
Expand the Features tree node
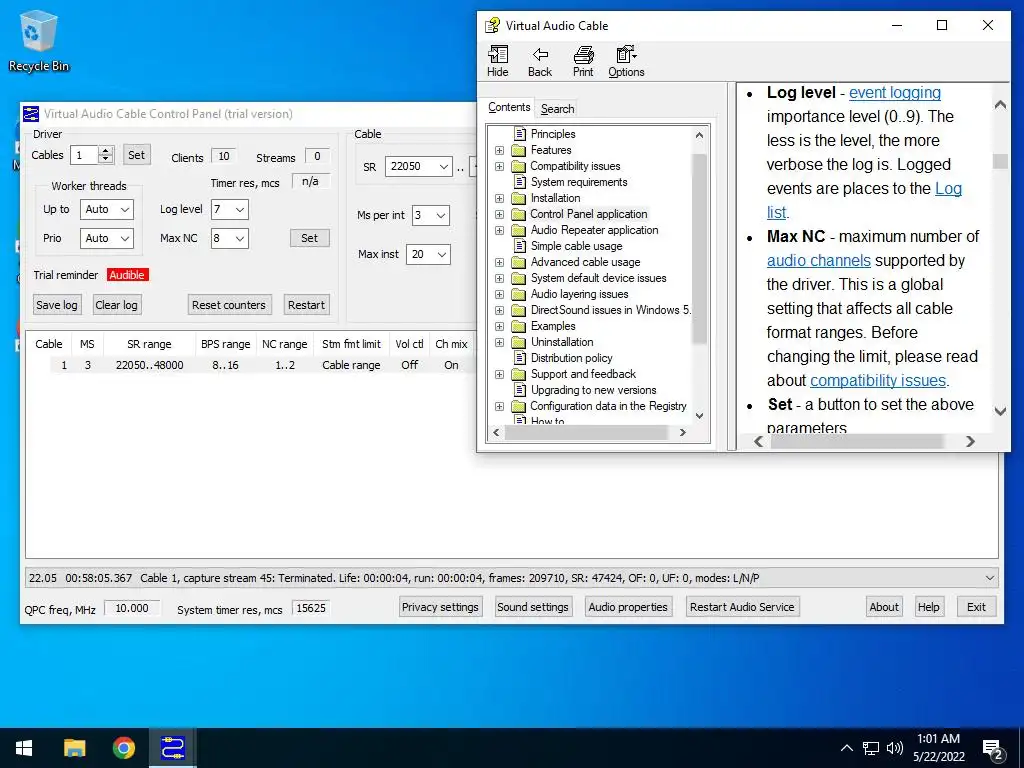click(500, 150)
